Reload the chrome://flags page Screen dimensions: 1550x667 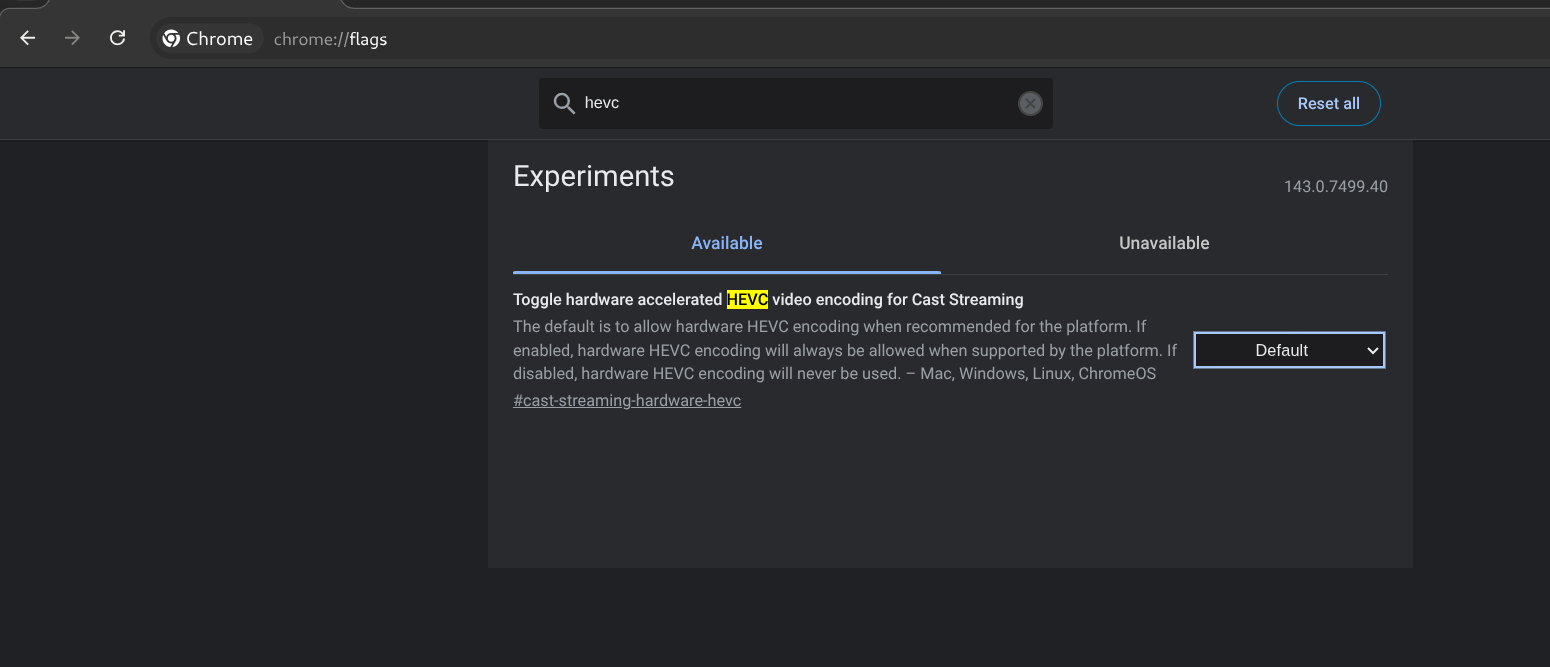point(117,39)
